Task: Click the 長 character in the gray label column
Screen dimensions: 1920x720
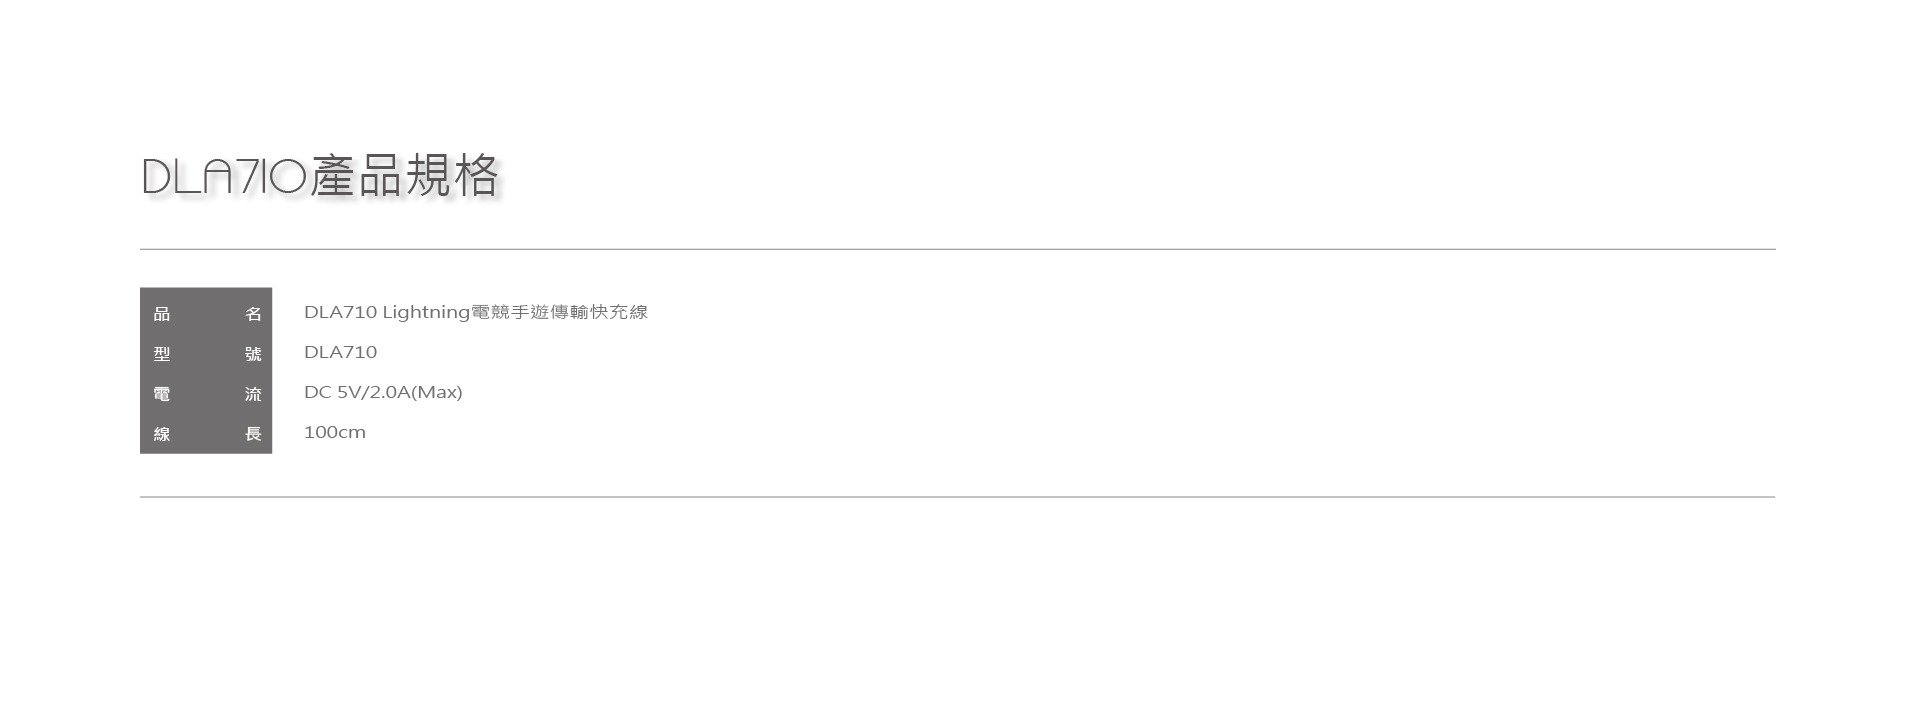Action: 253,434
